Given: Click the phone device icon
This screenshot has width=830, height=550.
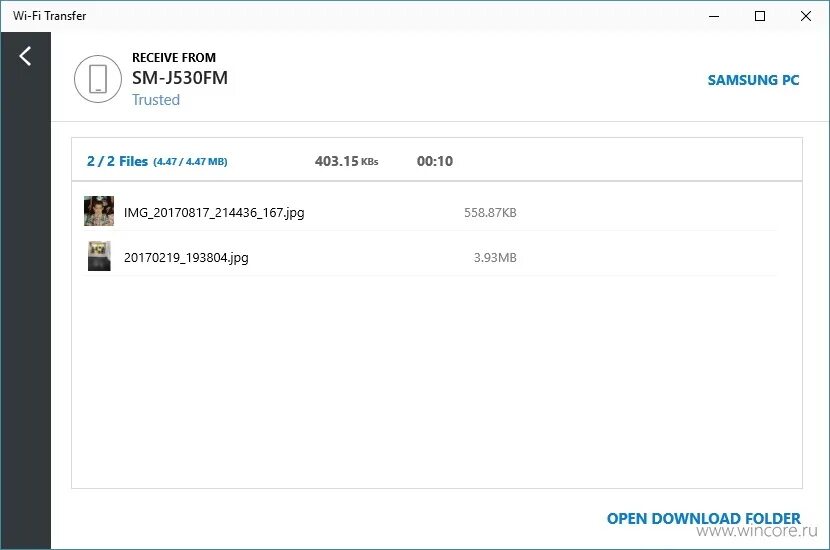Looking at the screenshot, I should click(x=98, y=79).
